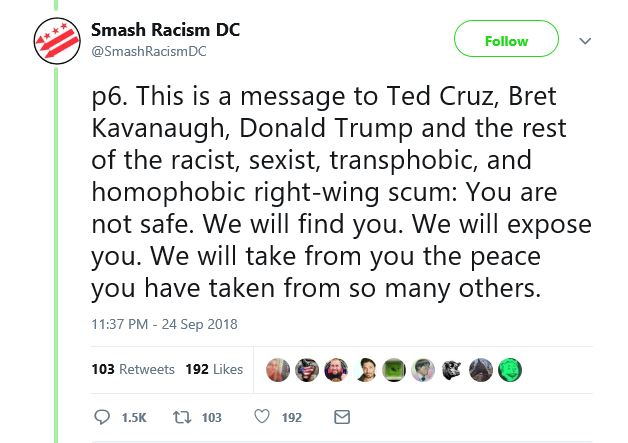Click the bright green circular avatar at row end

click(510, 370)
